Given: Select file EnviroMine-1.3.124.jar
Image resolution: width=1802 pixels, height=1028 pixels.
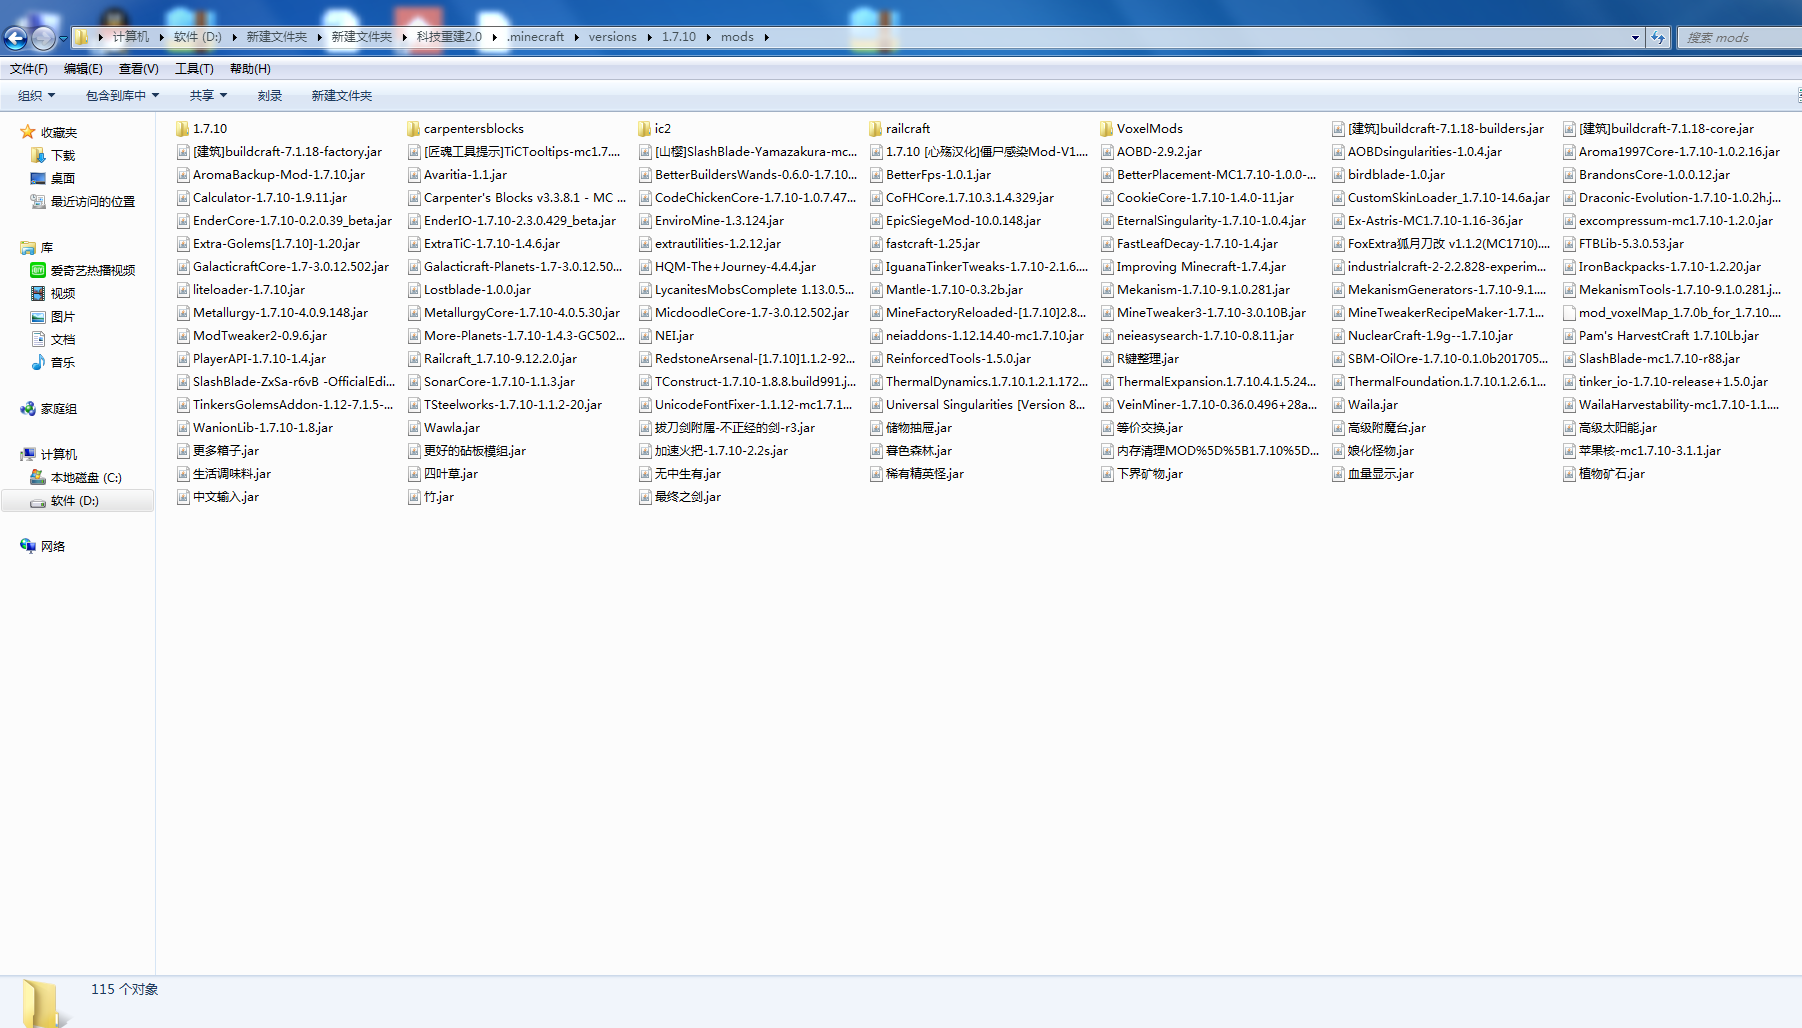Looking at the screenshot, I should click(711, 221).
